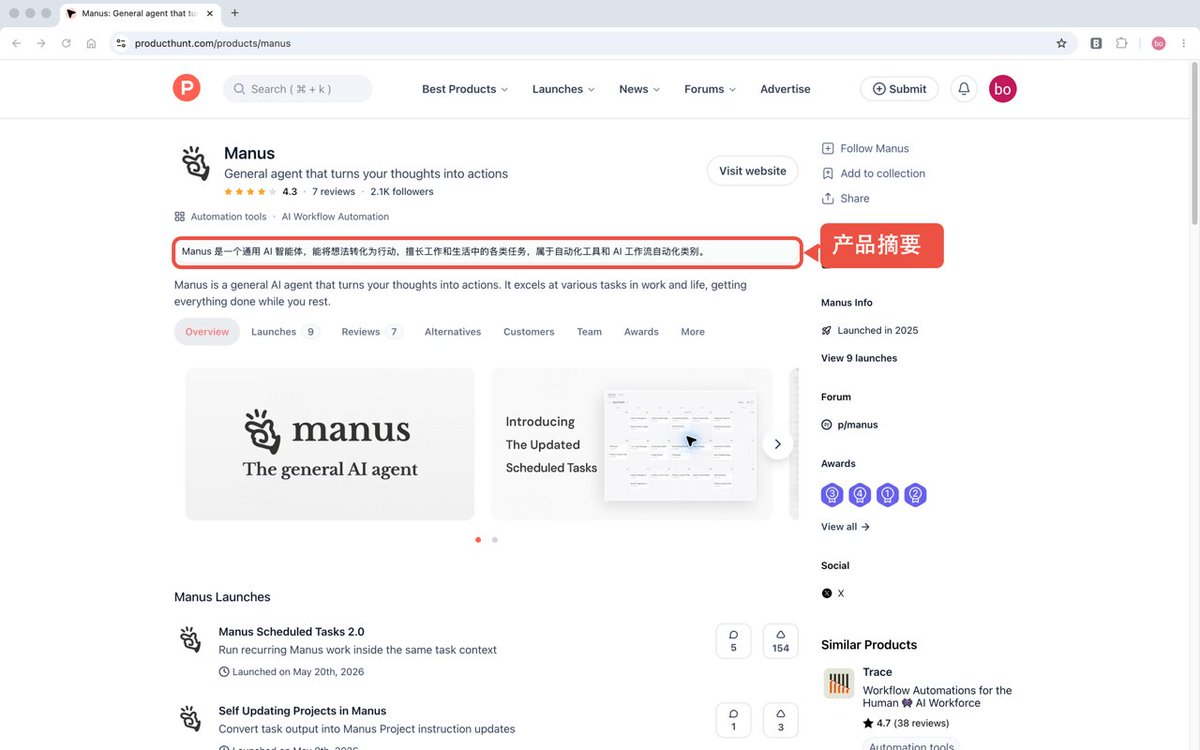Select the number 1 award badge
Viewport: 1200px width, 750px height.
pyautogui.click(x=887, y=494)
